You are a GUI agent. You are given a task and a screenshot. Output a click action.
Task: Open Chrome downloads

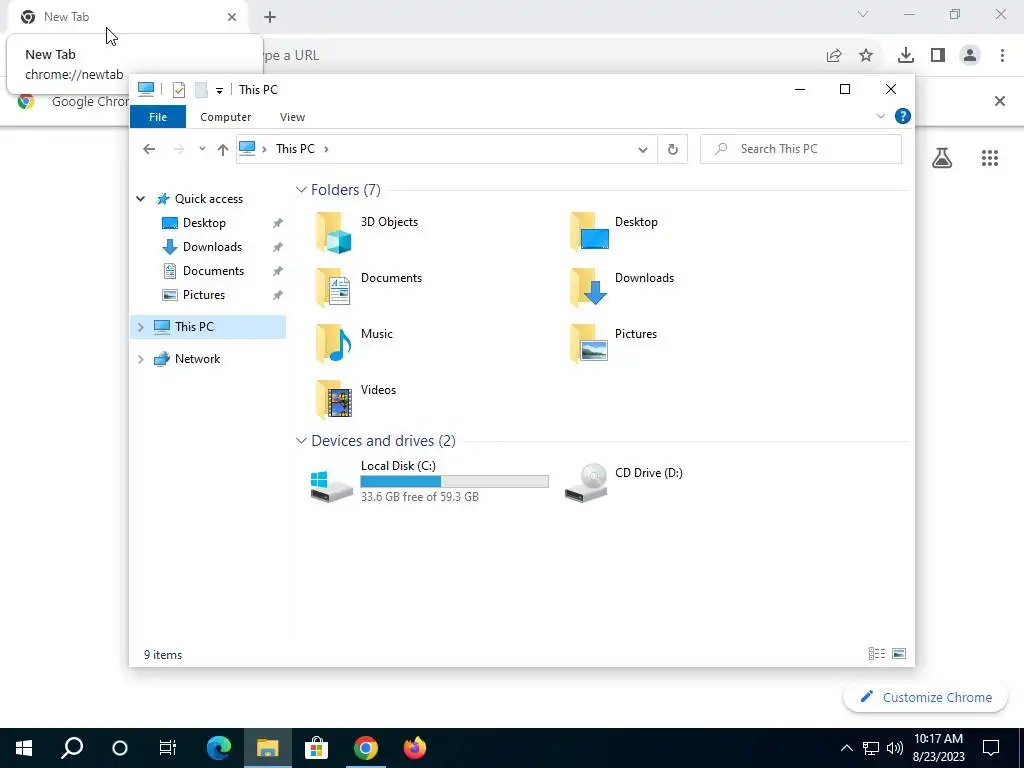906,56
